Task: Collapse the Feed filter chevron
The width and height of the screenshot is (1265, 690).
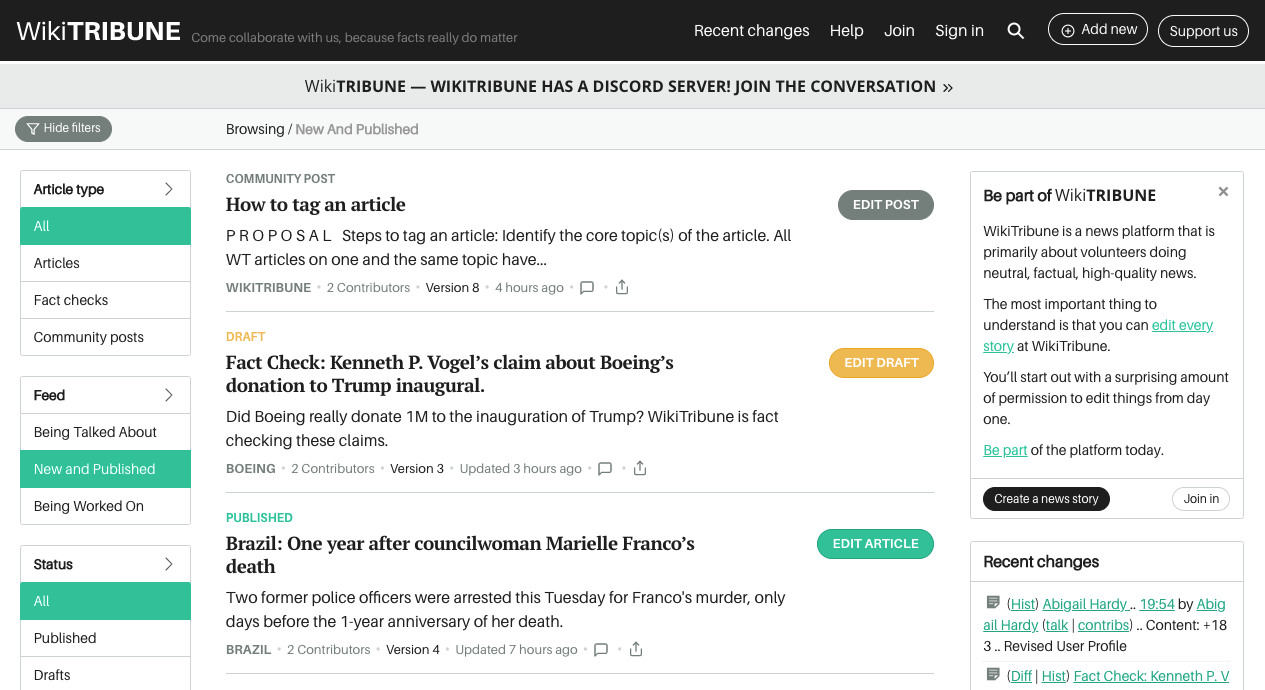Action: pyautogui.click(x=168, y=395)
